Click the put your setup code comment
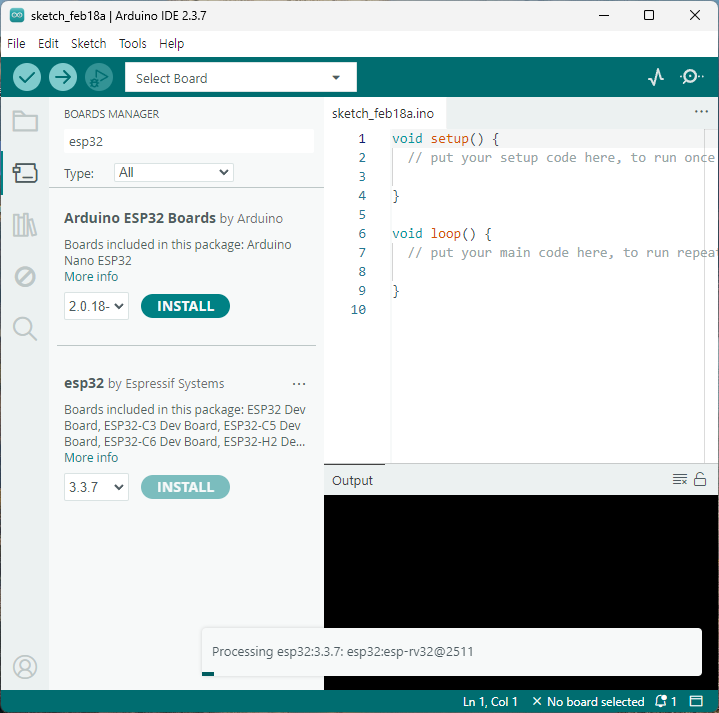719x713 pixels. [561, 158]
